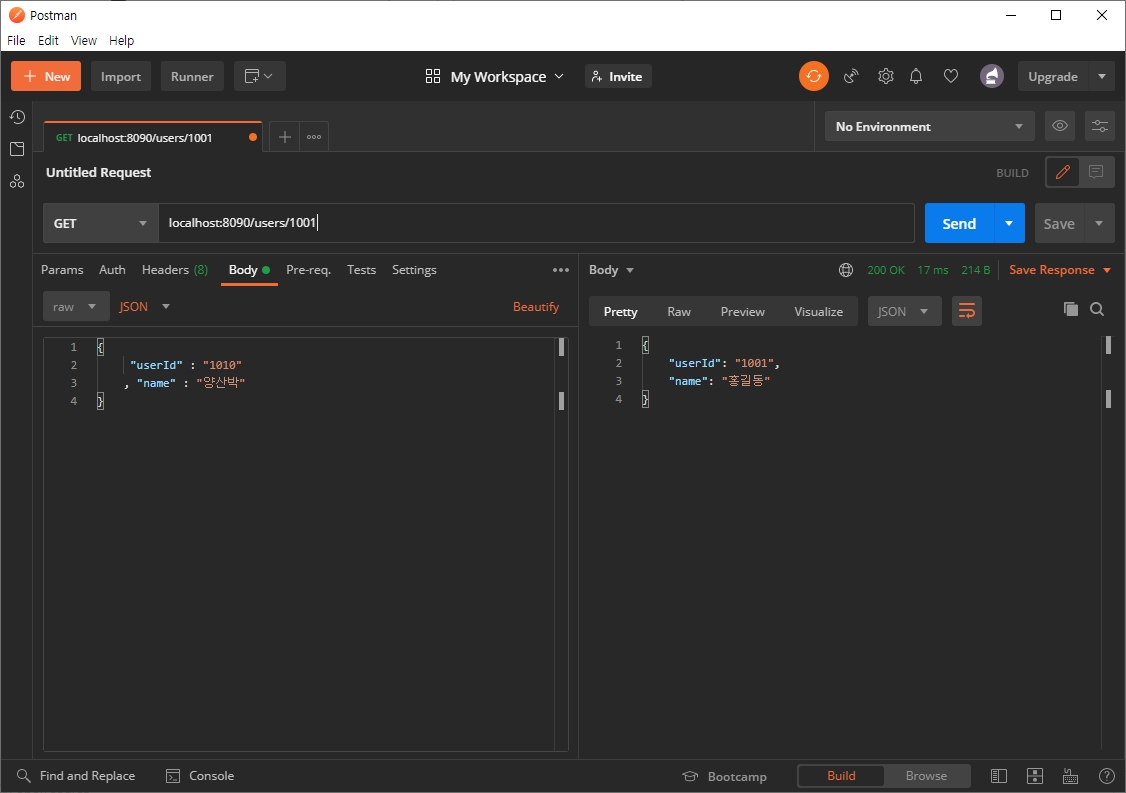
Task: Open the Upgrade dropdown arrow
Action: (x=1102, y=76)
